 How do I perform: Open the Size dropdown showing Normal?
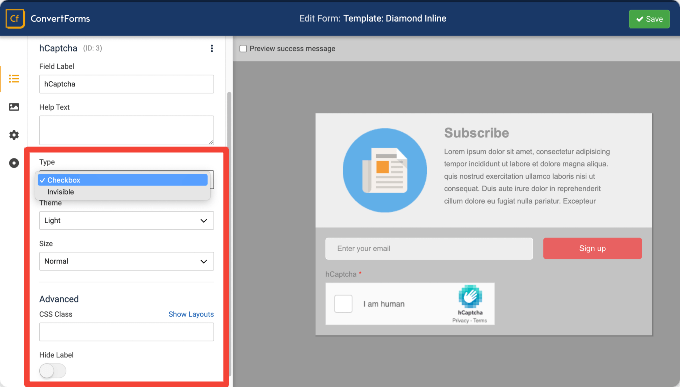(126, 261)
